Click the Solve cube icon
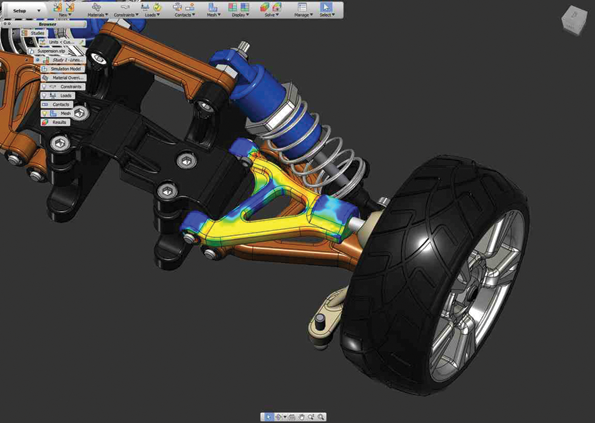Viewport: 595px width, 423px height. [264, 7]
